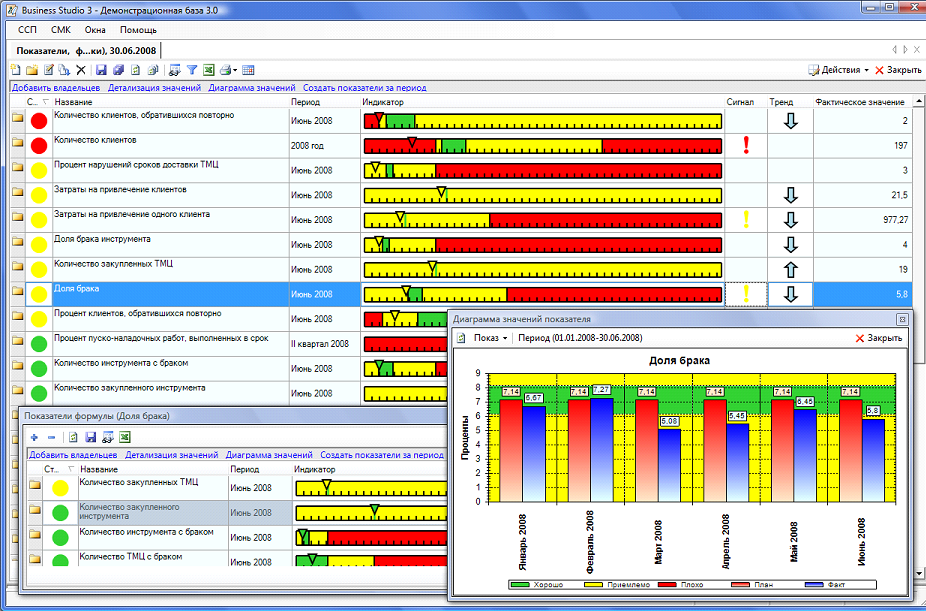
Task: Open the Помощь menu
Action: (x=139, y=30)
